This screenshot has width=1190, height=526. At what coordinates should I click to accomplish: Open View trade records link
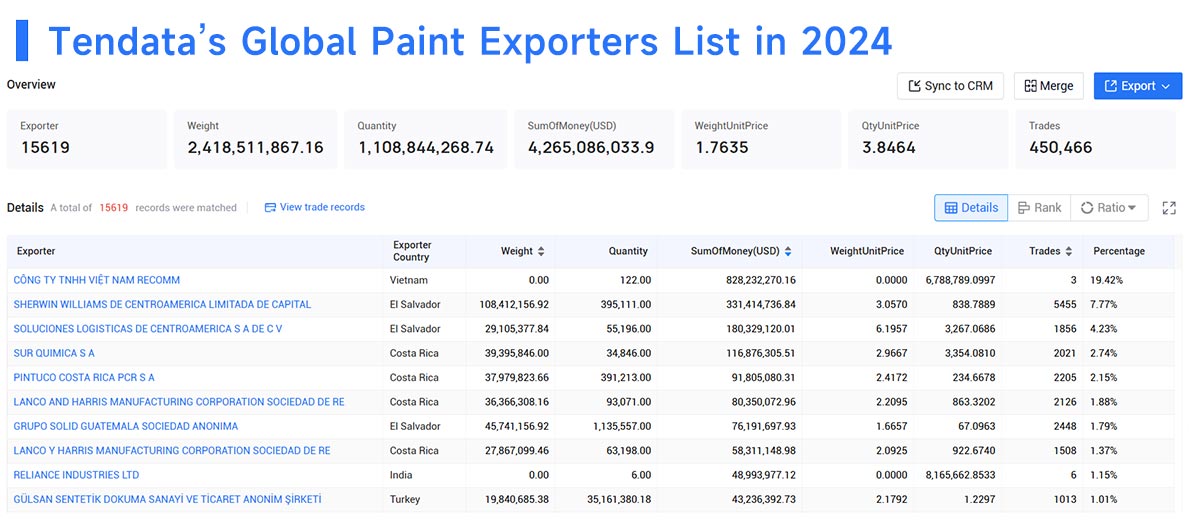[x=322, y=207]
